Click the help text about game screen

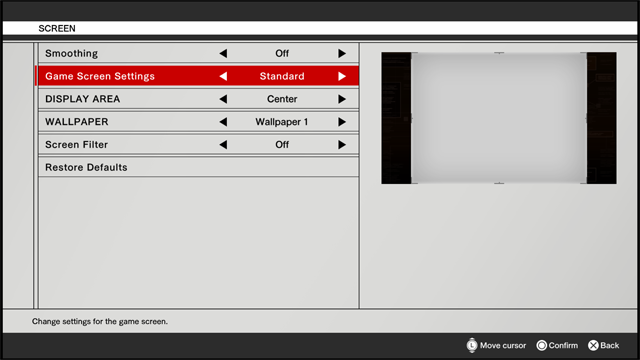click(100, 322)
